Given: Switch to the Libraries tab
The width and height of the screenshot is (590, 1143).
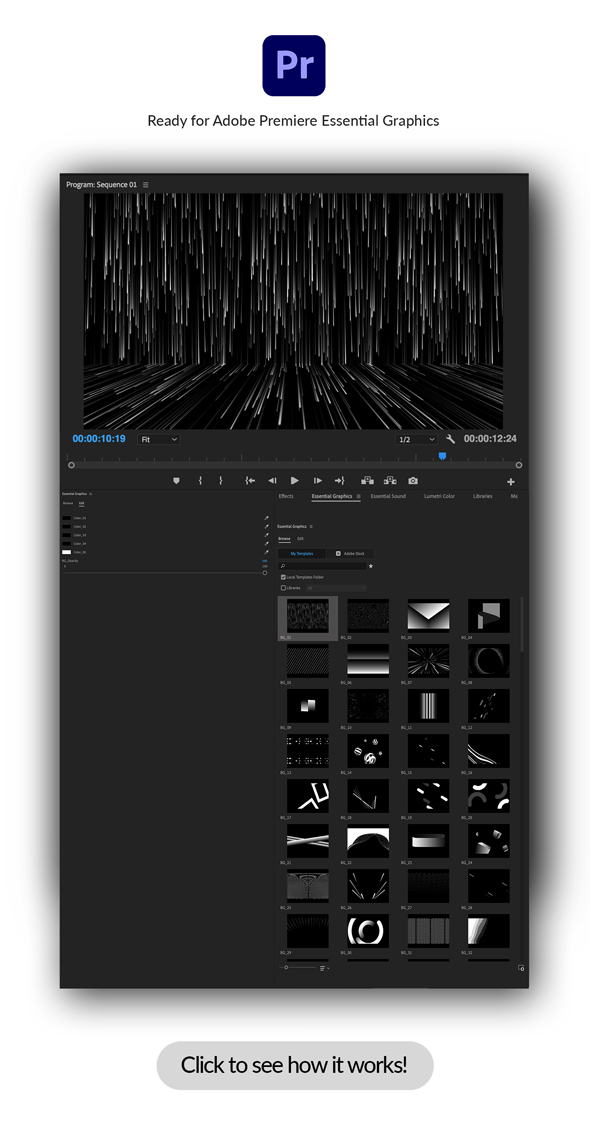Looking at the screenshot, I should pos(482,496).
